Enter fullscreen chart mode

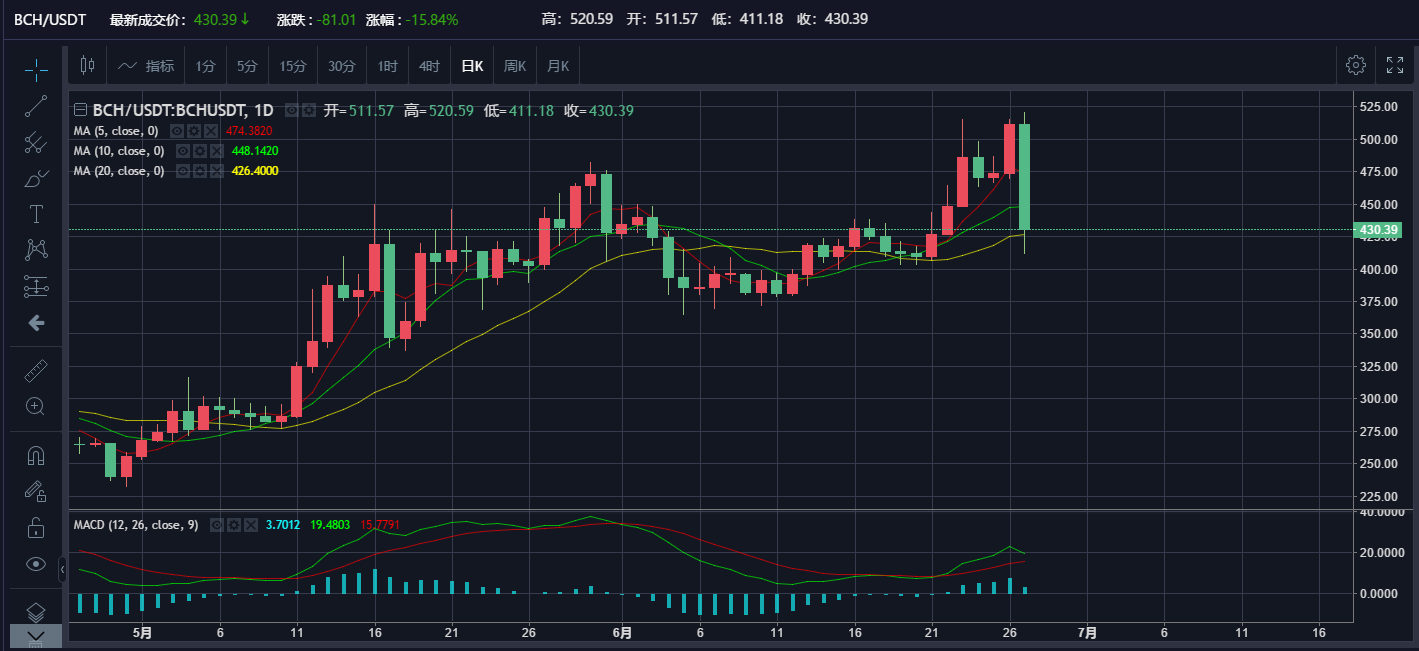[x=1394, y=66]
